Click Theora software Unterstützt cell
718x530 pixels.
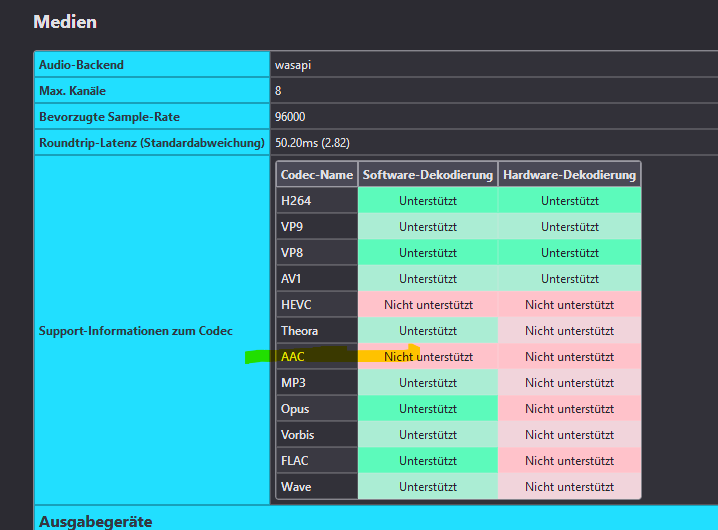tap(428, 331)
